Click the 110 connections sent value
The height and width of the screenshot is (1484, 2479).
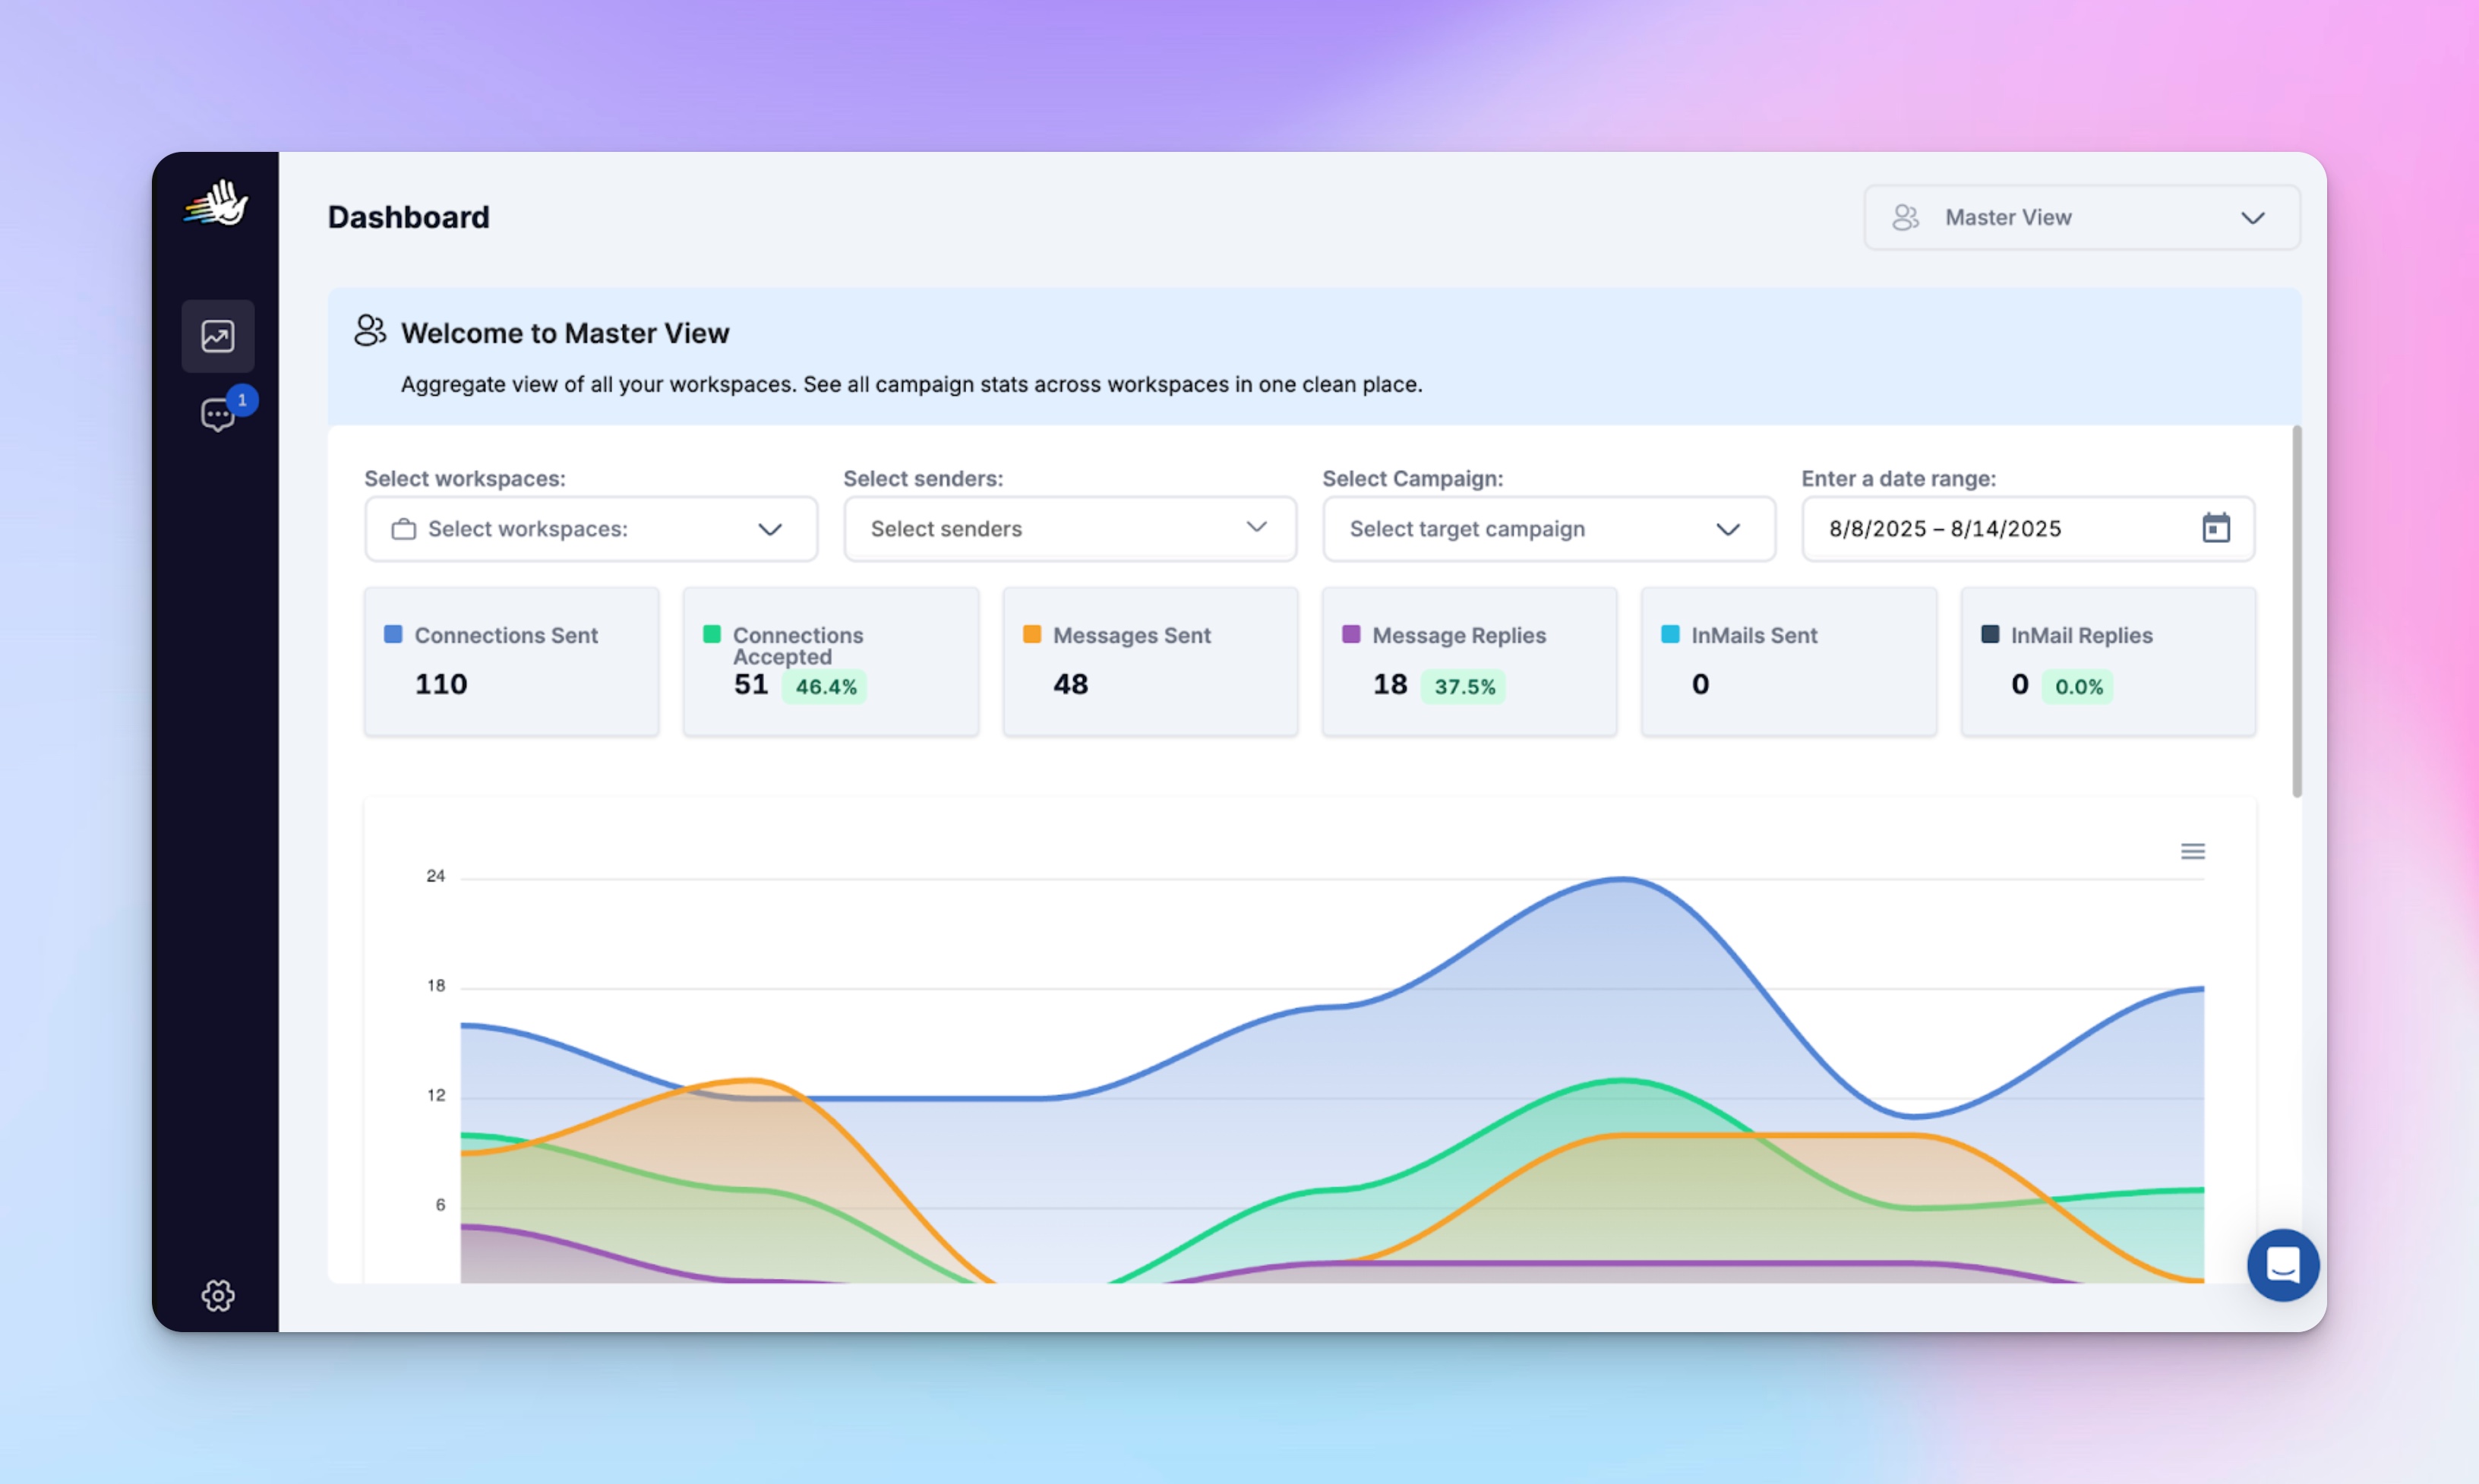click(441, 684)
